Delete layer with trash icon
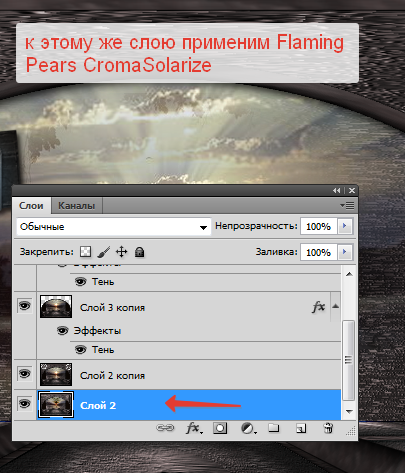This screenshot has height=473, width=405. point(328,428)
